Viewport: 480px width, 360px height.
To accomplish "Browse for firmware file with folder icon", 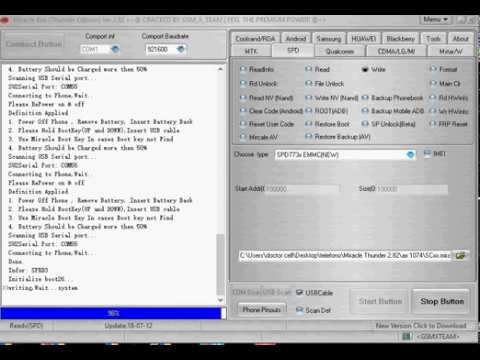I will (460, 256).
